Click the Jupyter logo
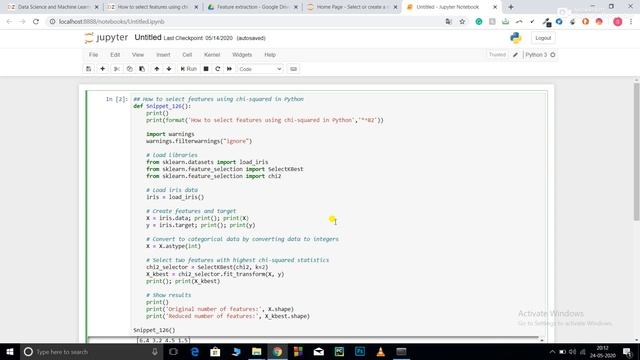This screenshot has width=640, height=360. (106, 38)
